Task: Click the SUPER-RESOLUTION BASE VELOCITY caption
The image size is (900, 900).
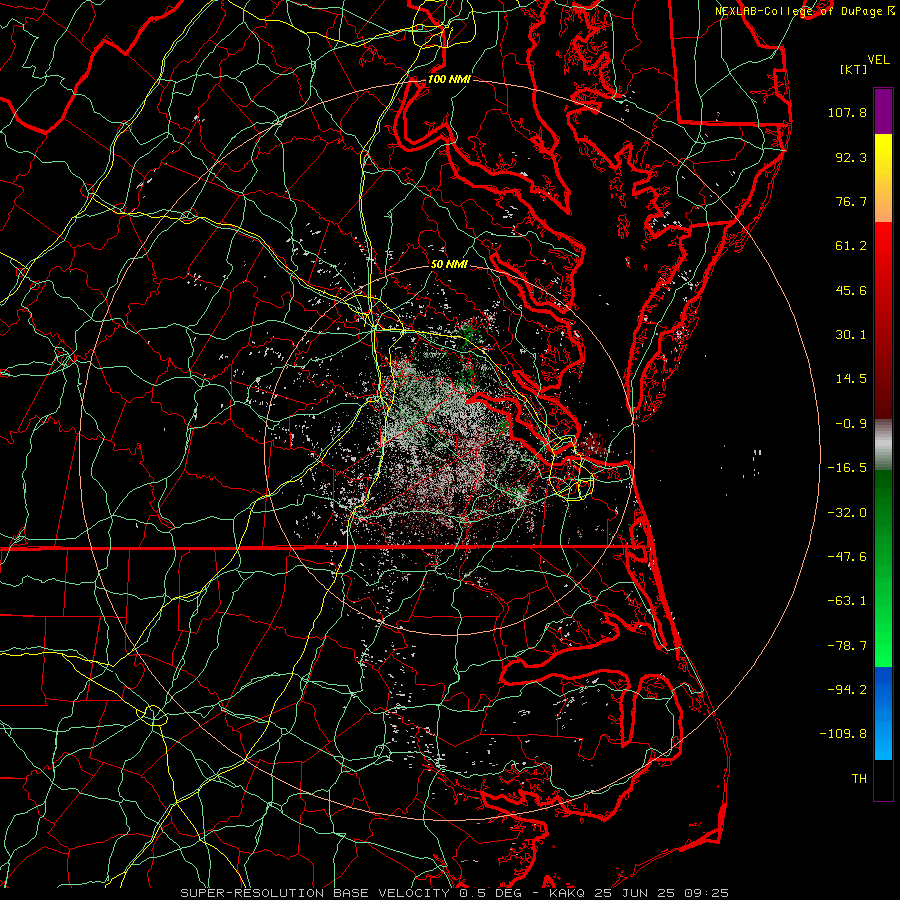Action: [316, 893]
